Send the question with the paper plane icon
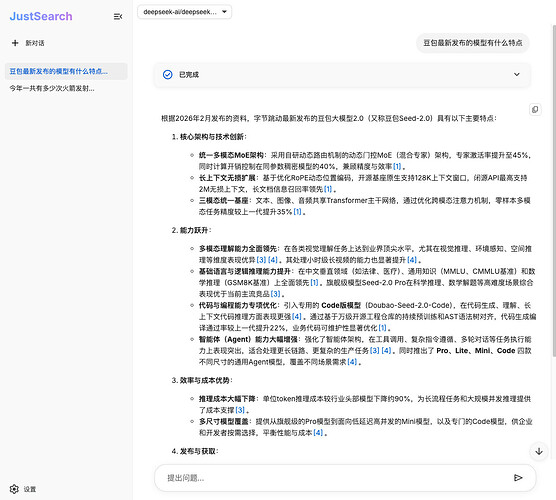This screenshot has width=556, height=500. tap(518, 478)
